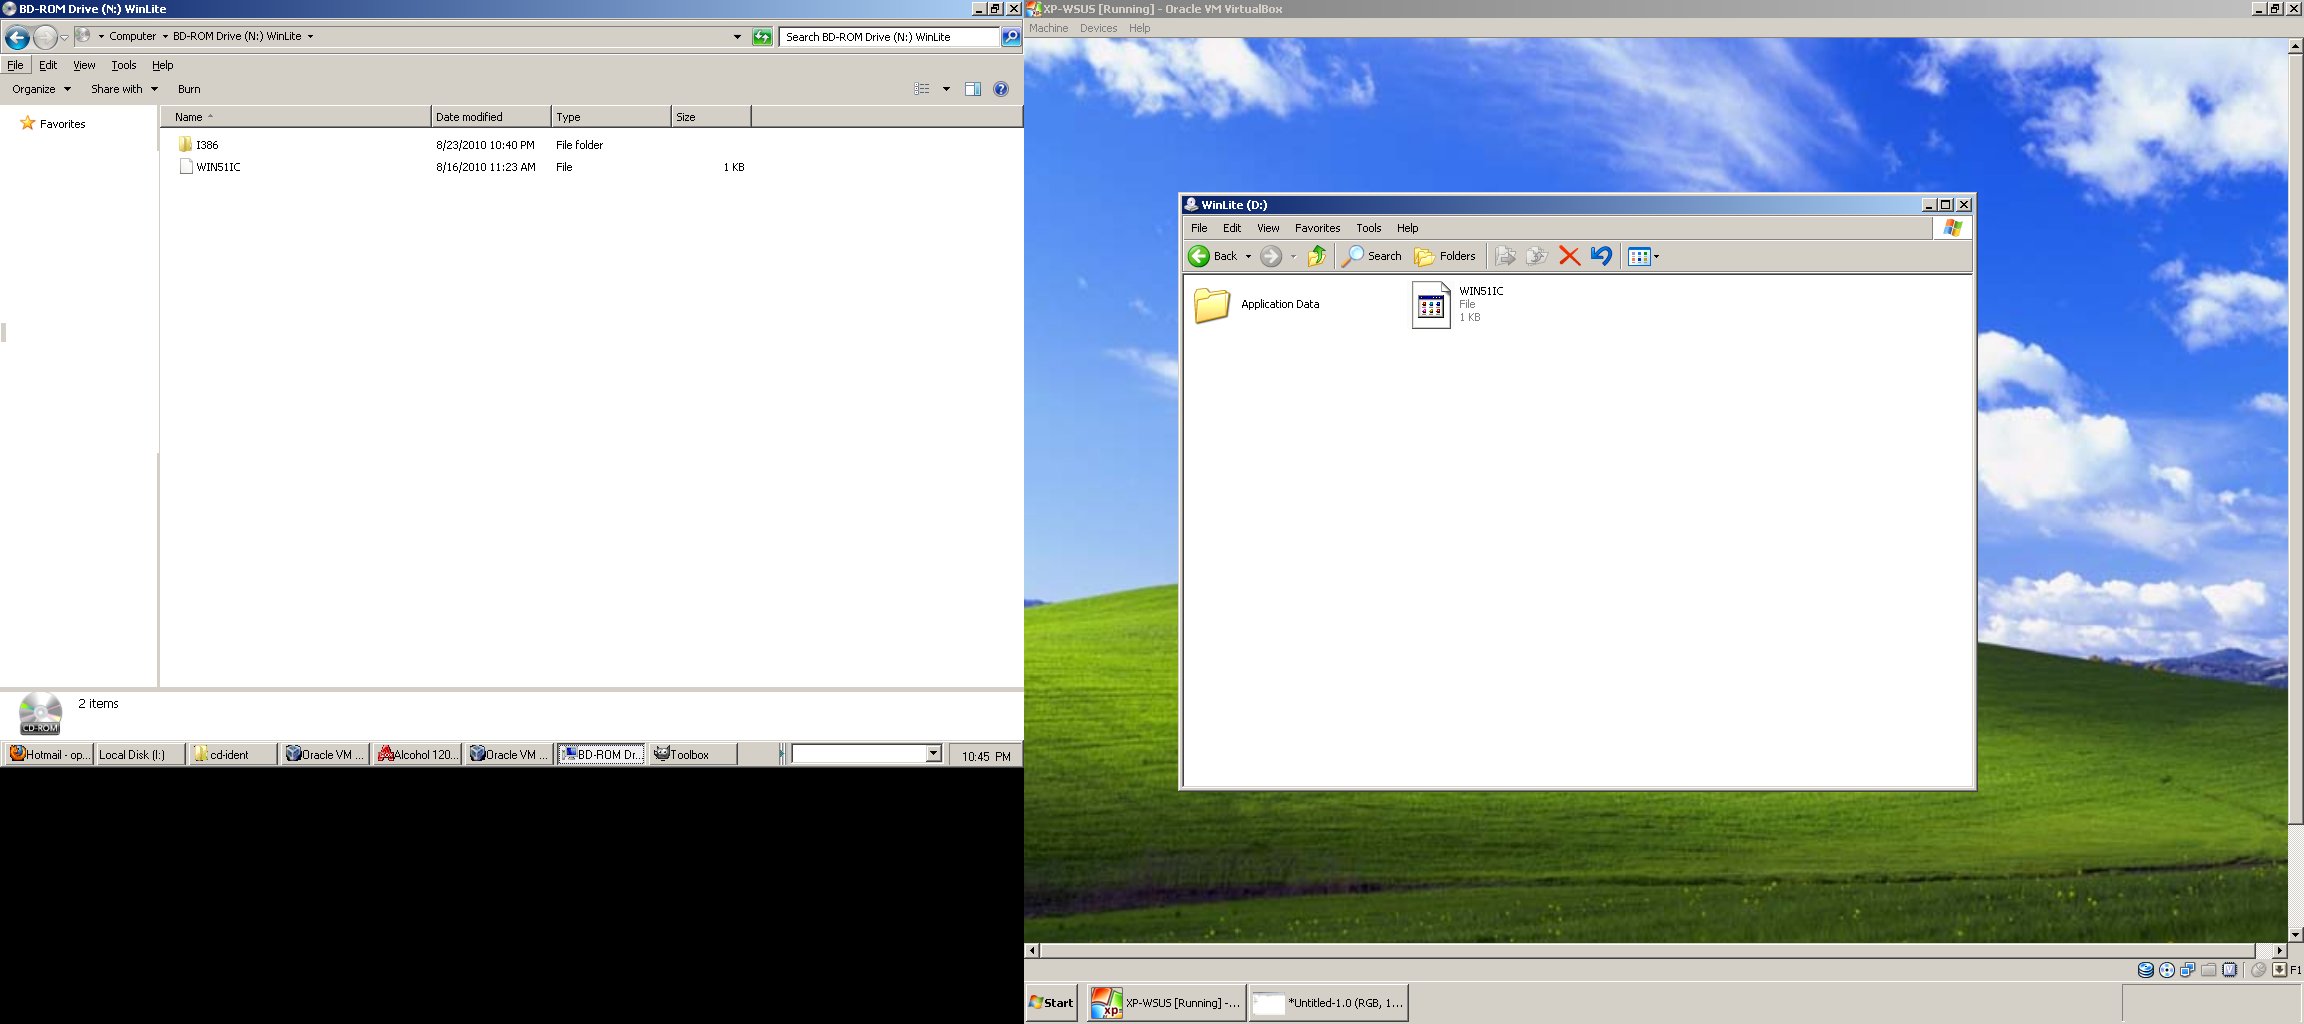Click the 10:45 PM clock
Image resolution: width=2304 pixels, height=1024 pixels.
click(x=986, y=756)
